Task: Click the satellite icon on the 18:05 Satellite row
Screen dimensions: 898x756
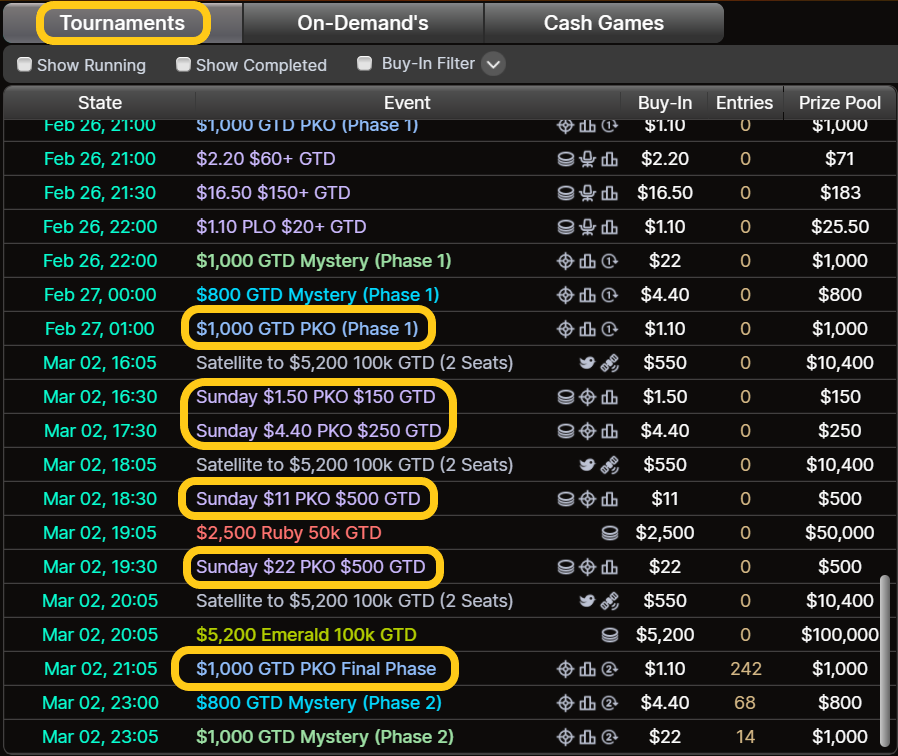Action: click(x=609, y=465)
